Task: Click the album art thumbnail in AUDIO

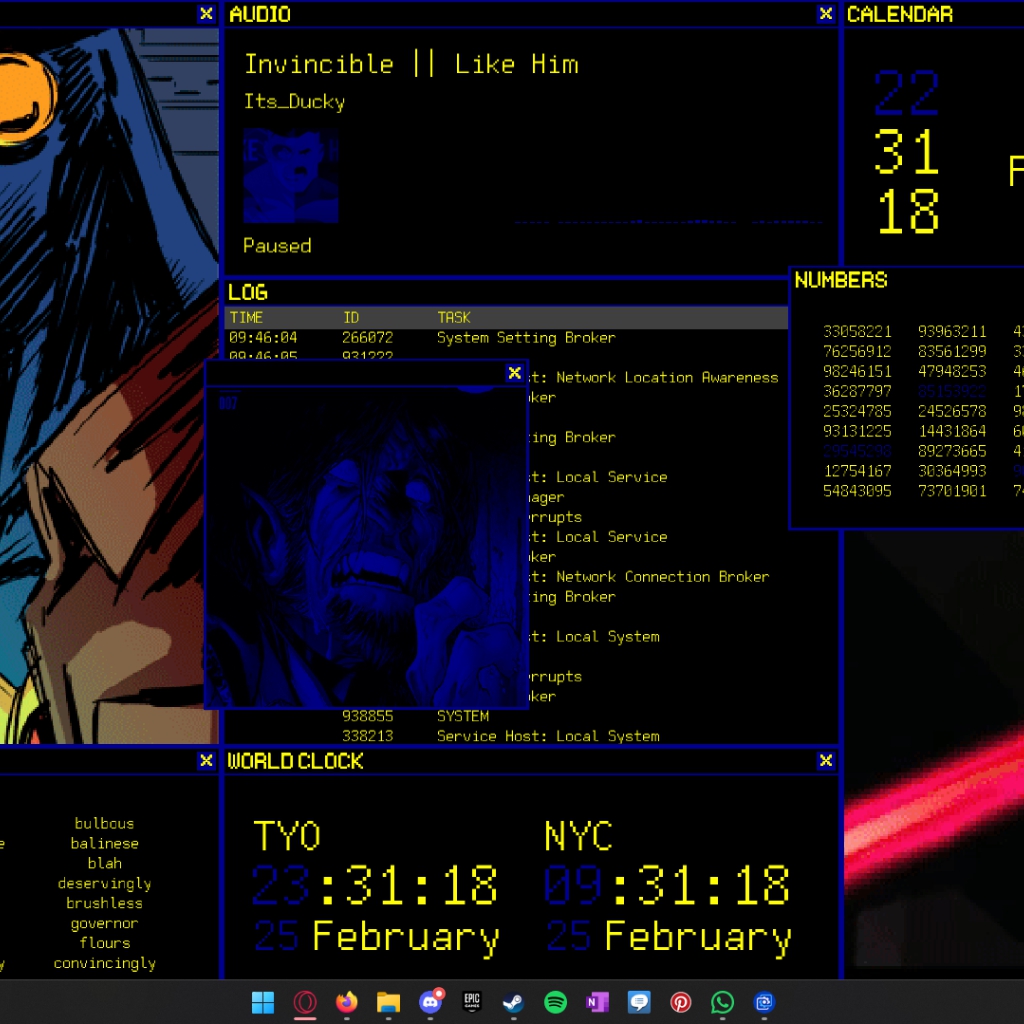Action: [291, 176]
